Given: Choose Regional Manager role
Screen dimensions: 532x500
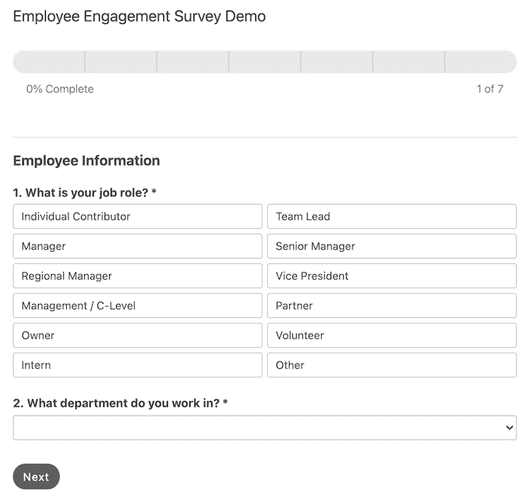Looking at the screenshot, I should click(x=138, y=276).
